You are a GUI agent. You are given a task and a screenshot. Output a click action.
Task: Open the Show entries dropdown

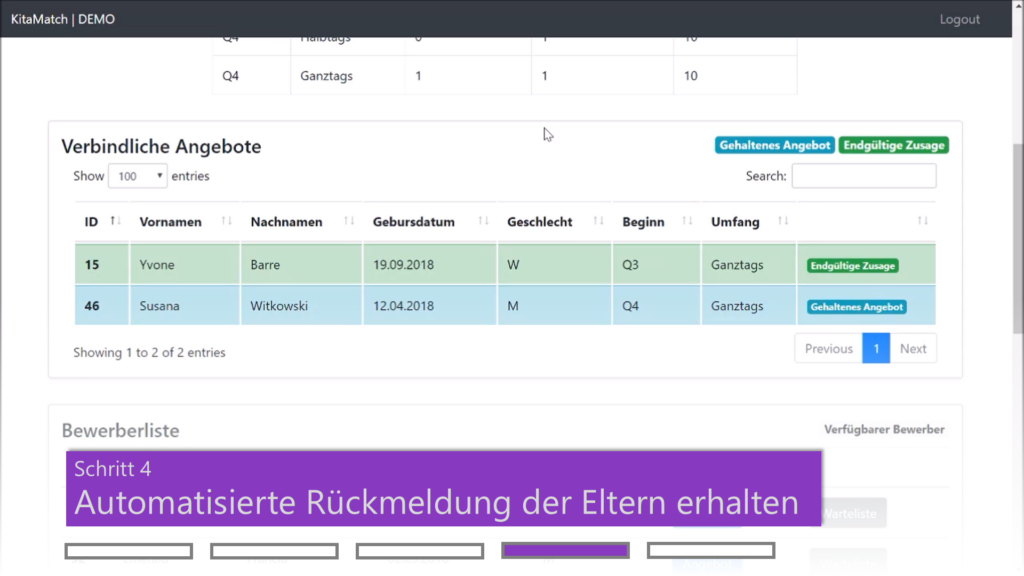(138, 176)
